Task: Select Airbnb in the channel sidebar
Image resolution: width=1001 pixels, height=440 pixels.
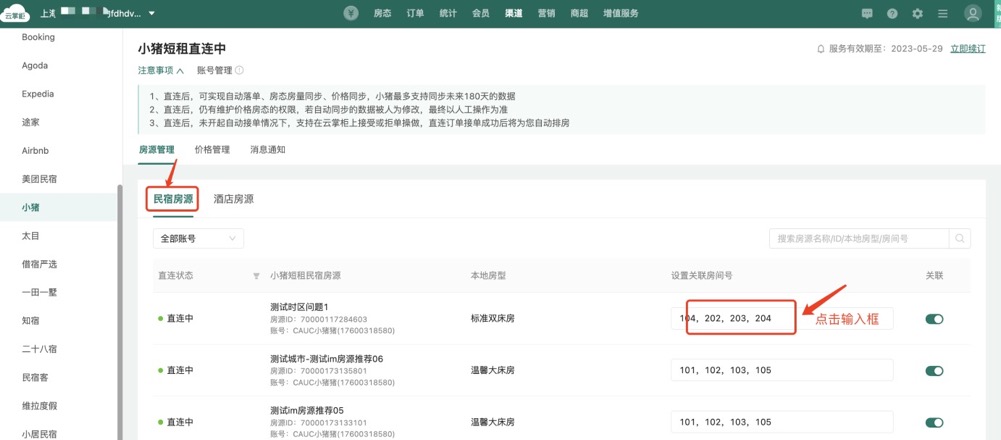Action: pyautogui.click(x=35, y=151)
